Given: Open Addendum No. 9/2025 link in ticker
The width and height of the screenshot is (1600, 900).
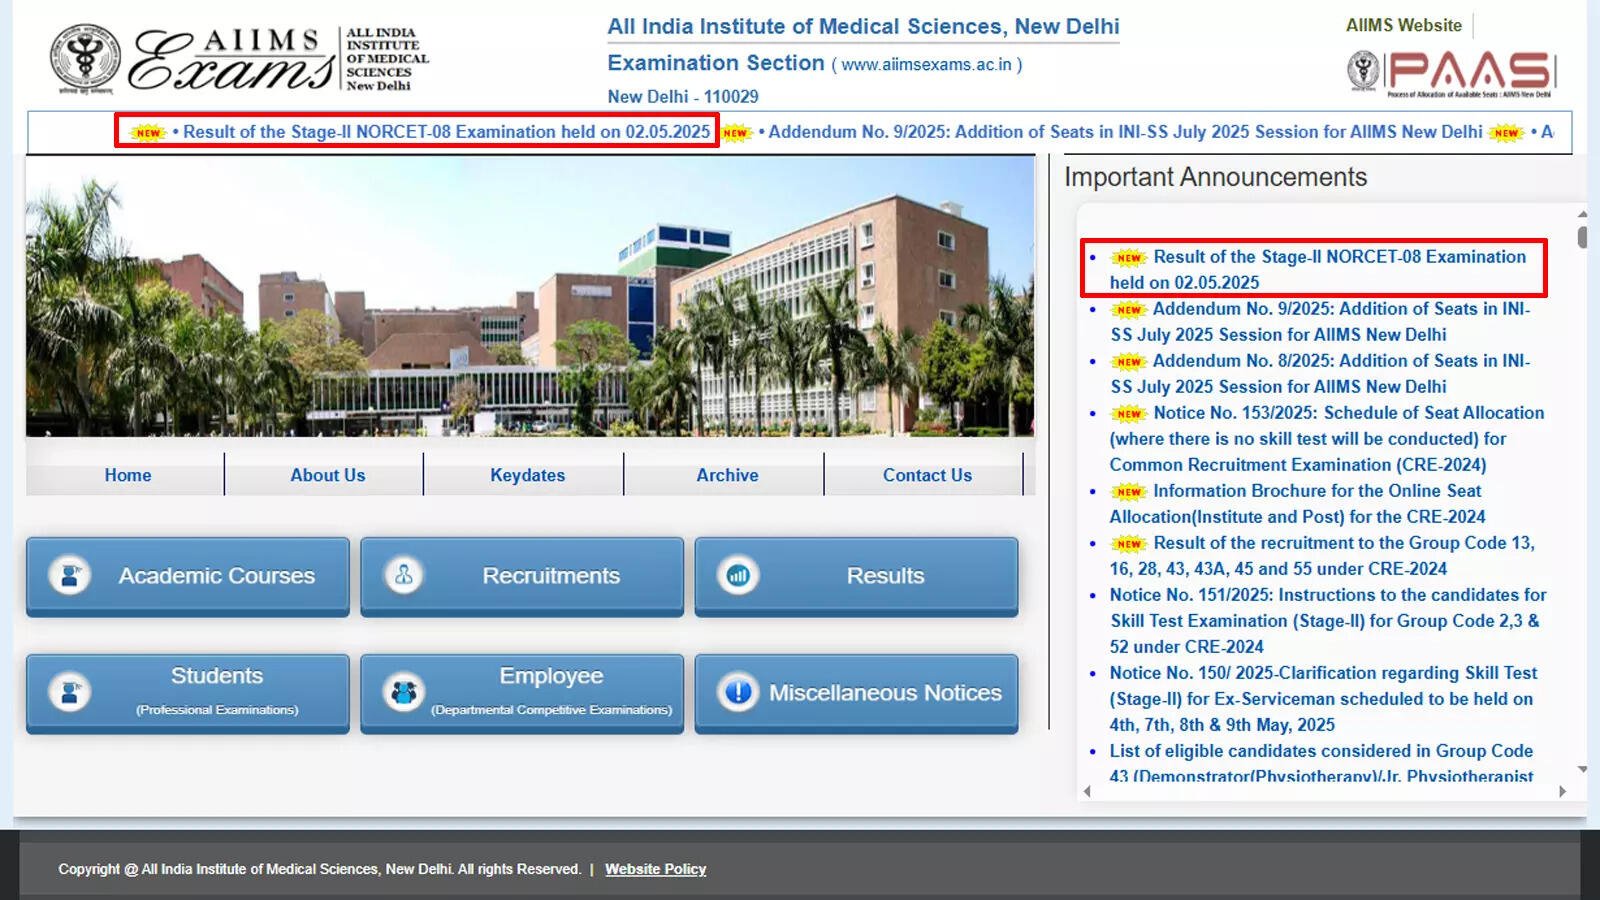Looking at the screenshot, I should click(x=1125, y=132).
